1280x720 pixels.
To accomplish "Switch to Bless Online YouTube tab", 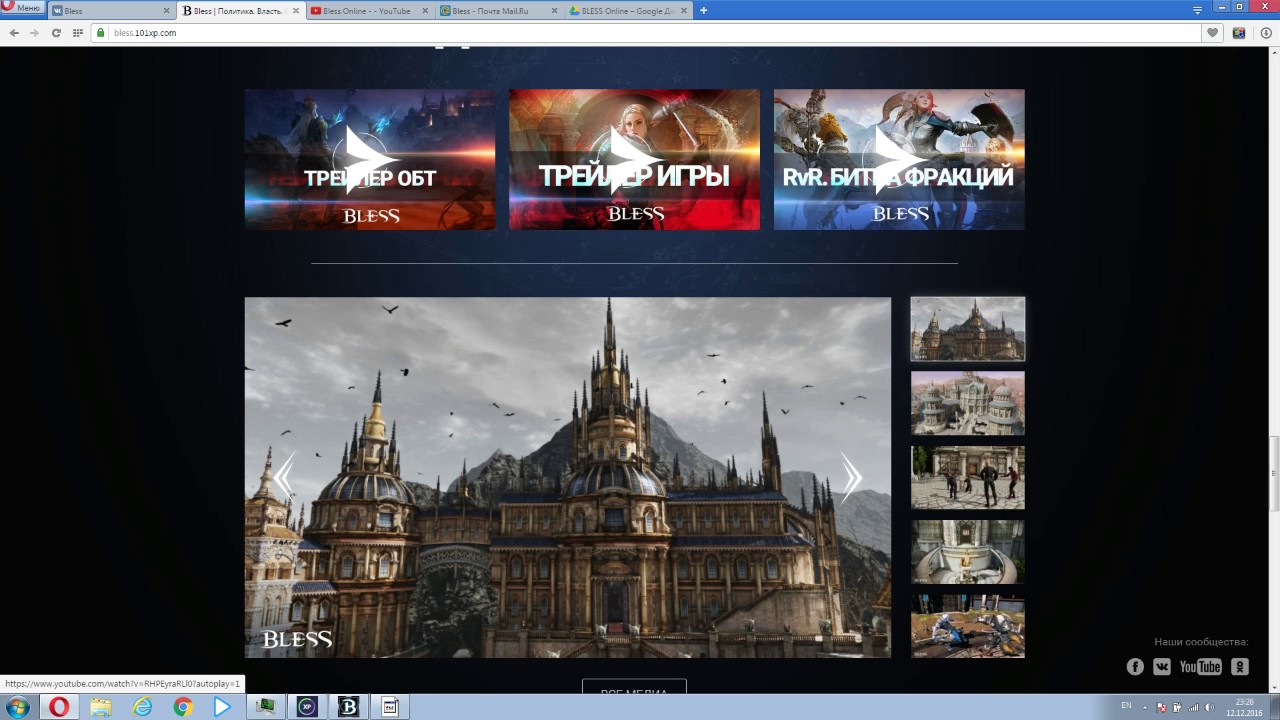I will point(370,10).
